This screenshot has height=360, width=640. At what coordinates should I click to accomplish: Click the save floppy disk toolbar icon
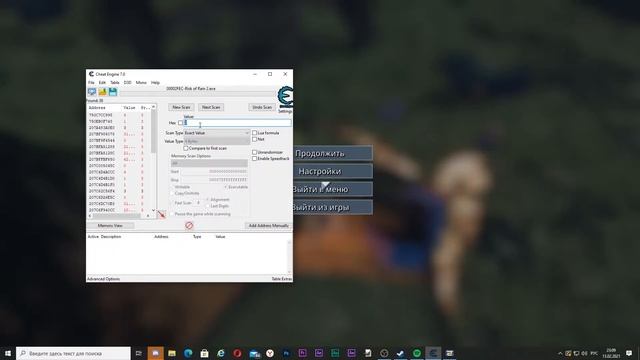click(113, 92)
